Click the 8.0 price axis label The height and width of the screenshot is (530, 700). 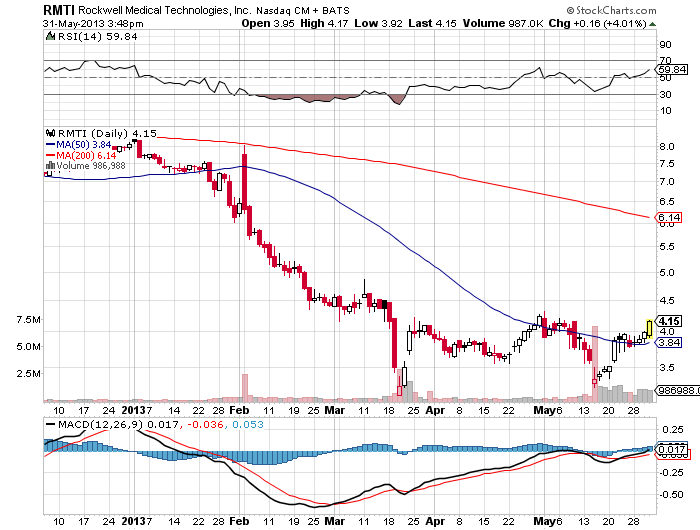(667, 146)
